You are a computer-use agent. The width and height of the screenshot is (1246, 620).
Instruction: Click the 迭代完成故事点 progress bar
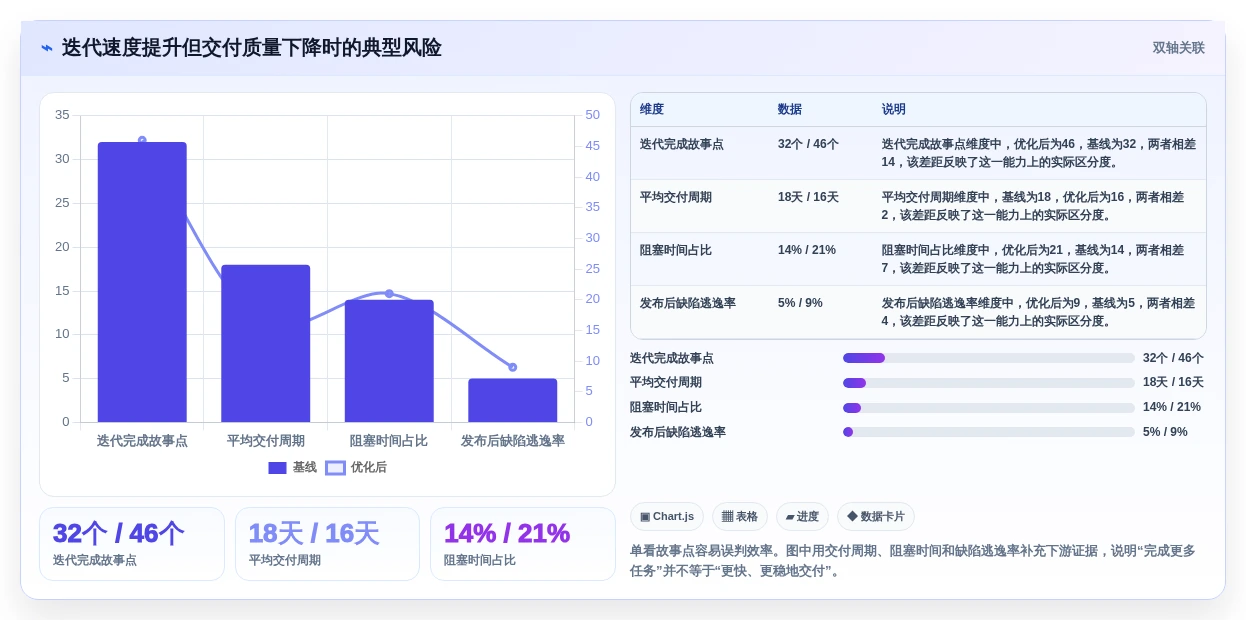(989, 358)
